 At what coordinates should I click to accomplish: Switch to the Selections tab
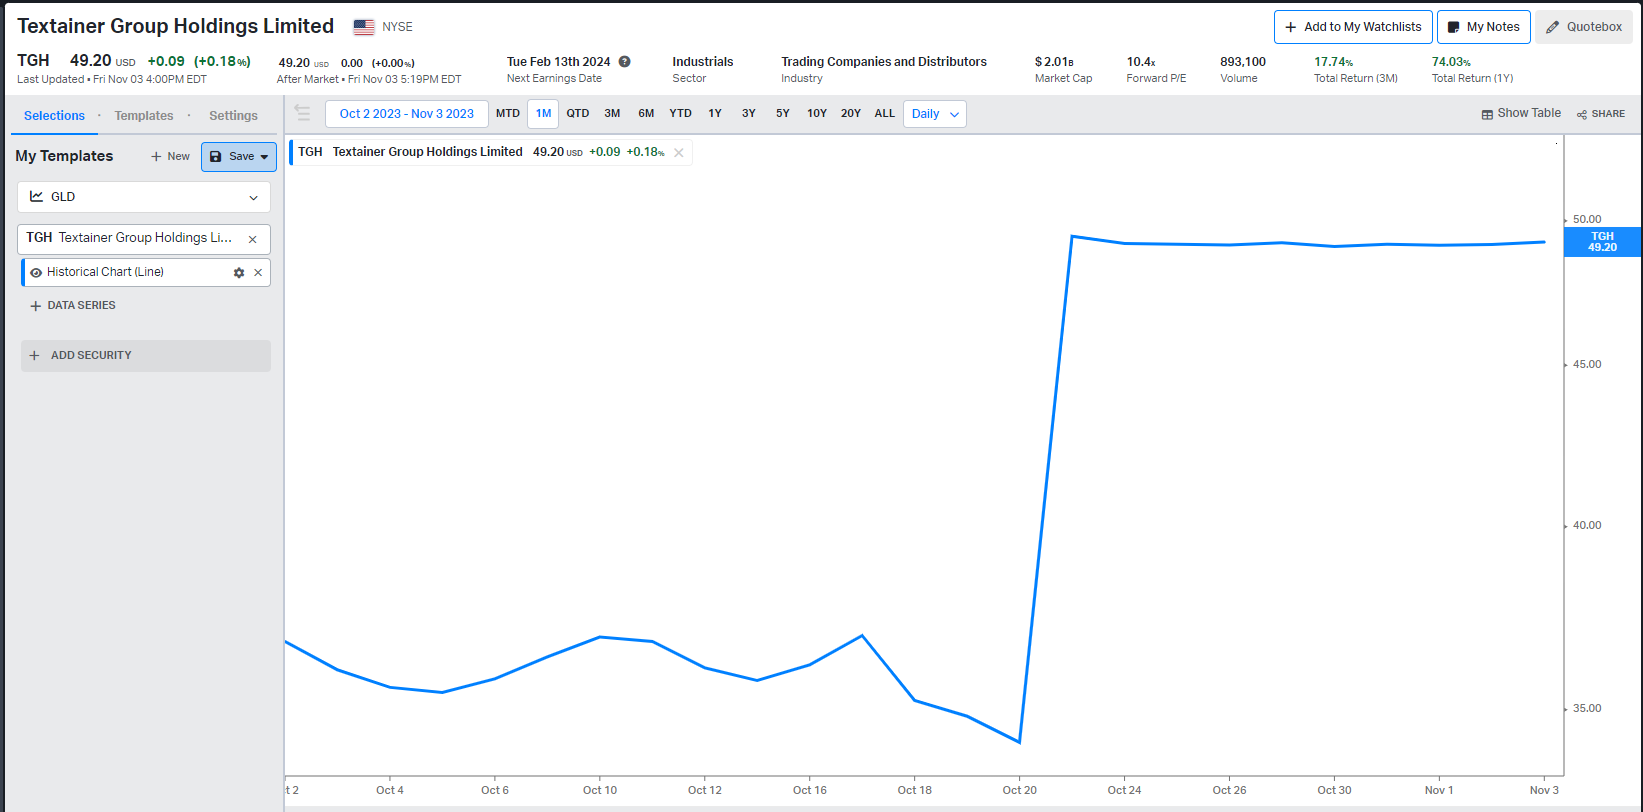tap(54, 116)
